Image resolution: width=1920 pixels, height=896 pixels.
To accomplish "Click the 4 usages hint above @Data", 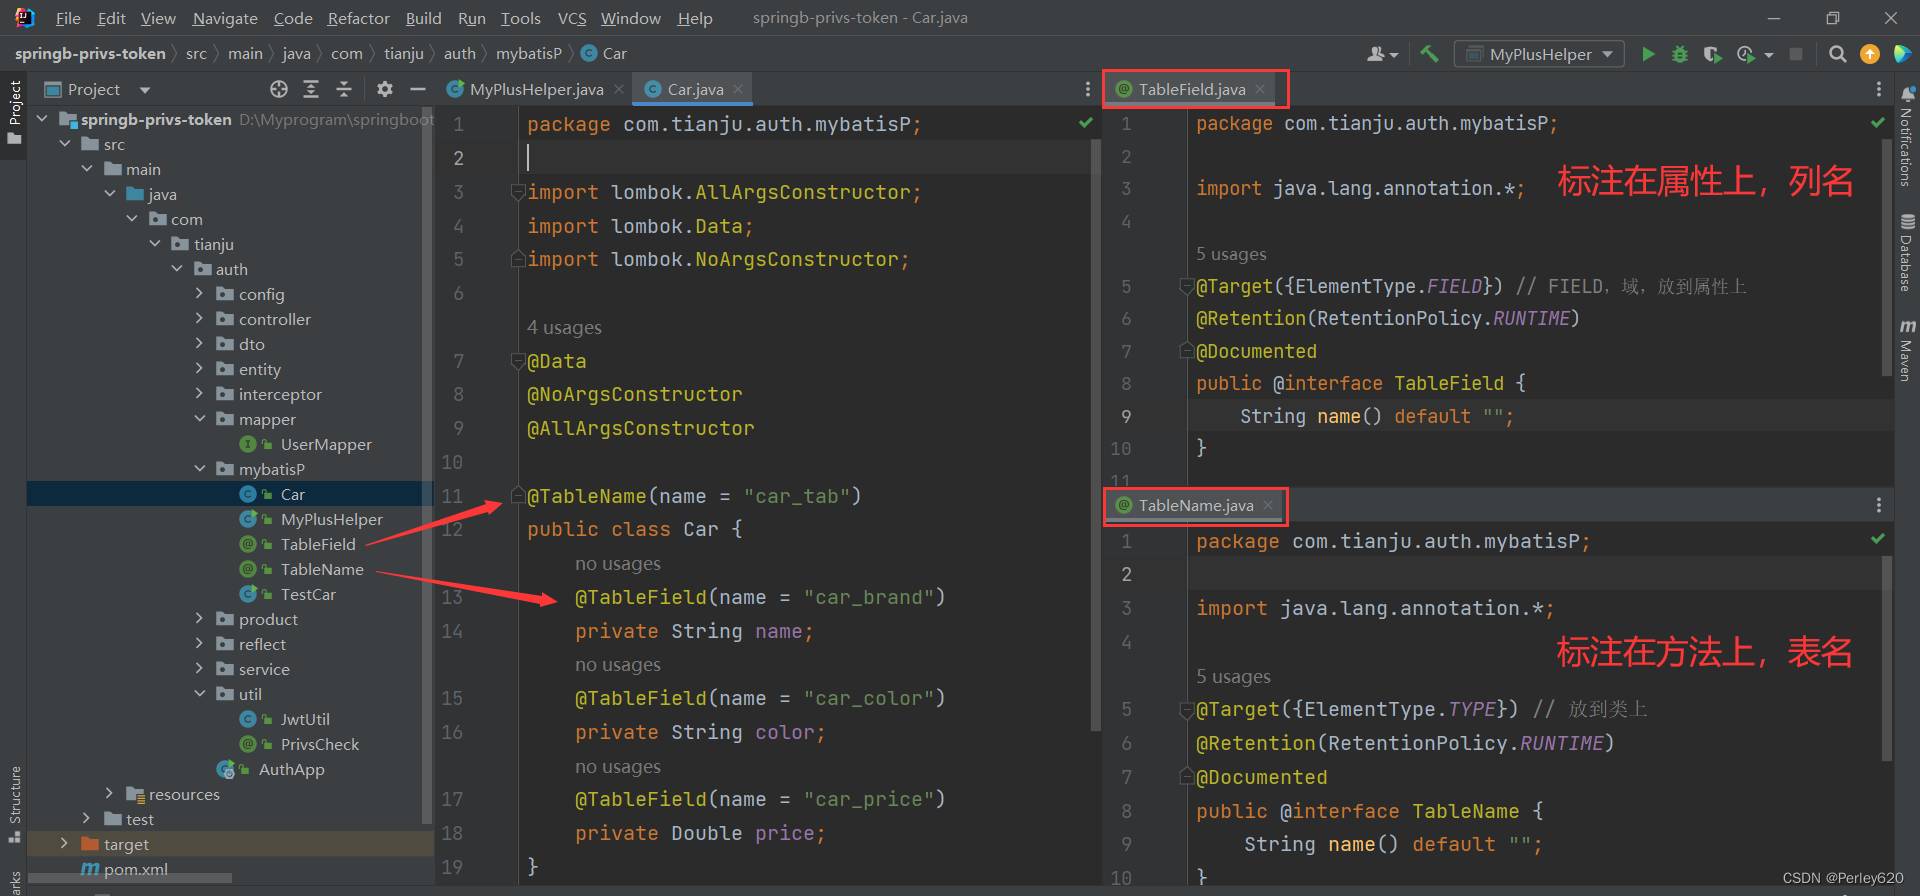I will coord(564,327).
